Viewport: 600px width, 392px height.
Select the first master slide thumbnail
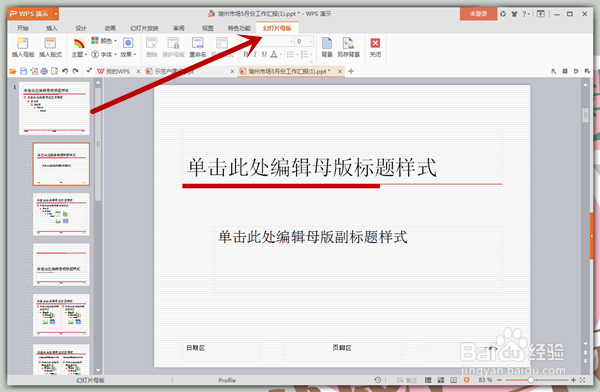coord(54,108)
